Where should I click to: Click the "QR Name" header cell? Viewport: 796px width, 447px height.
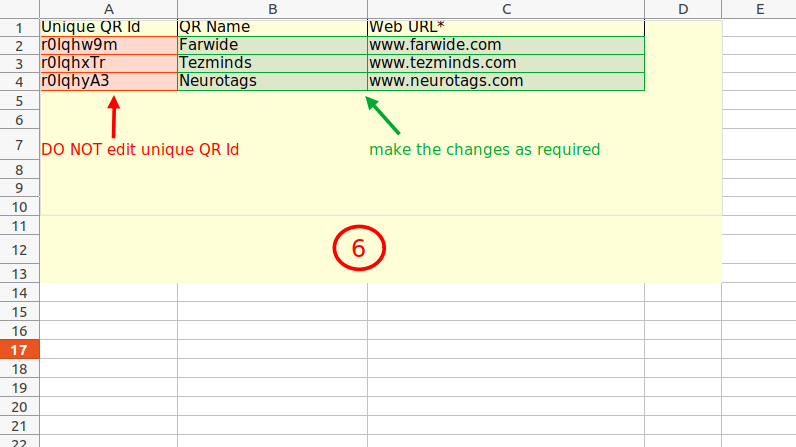272,27
